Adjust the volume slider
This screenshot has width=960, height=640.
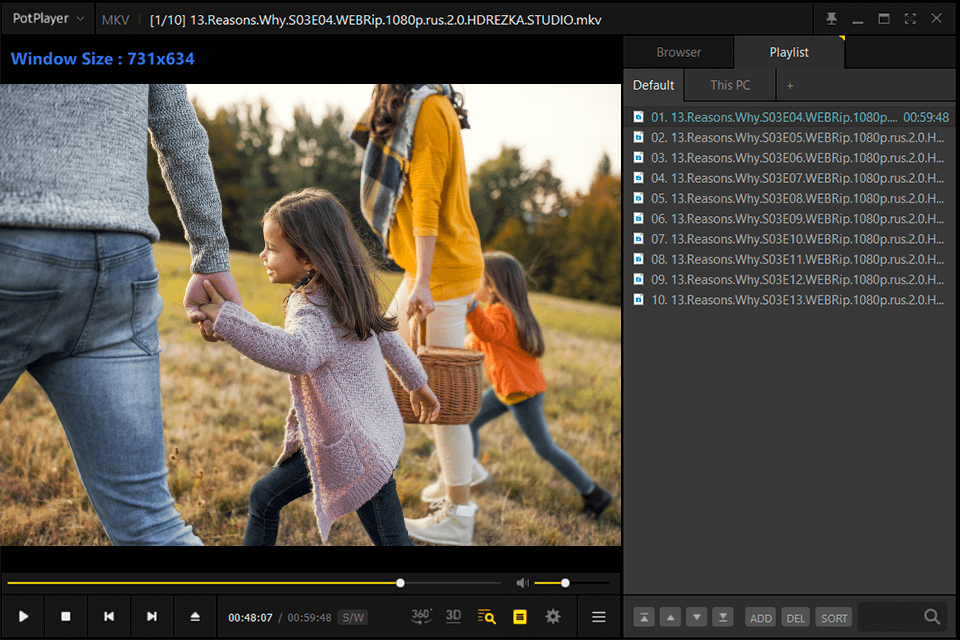(563, 582)
